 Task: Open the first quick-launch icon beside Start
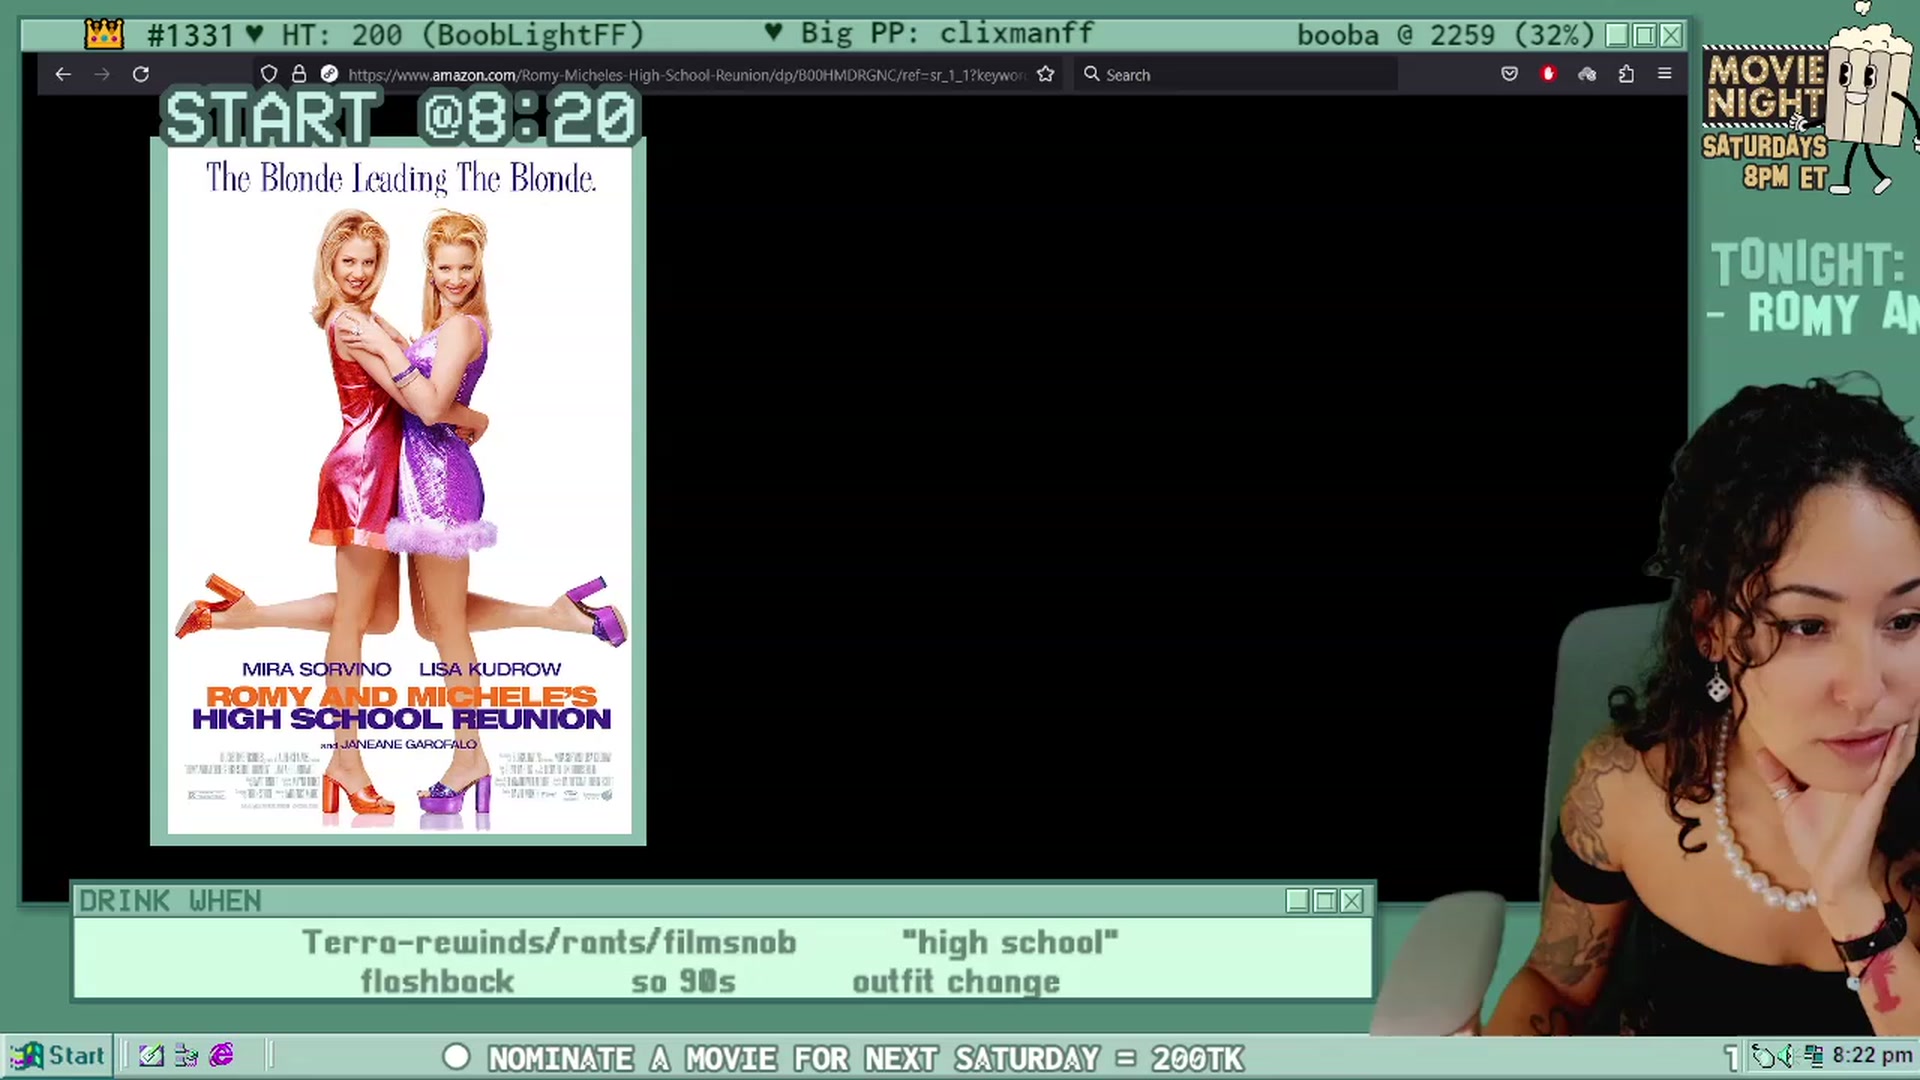pos(151,1056)
